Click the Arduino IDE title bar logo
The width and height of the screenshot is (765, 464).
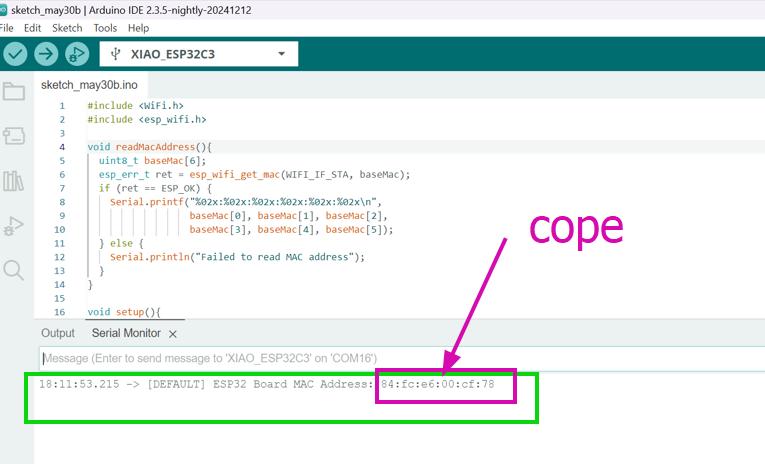pos(3,10)
